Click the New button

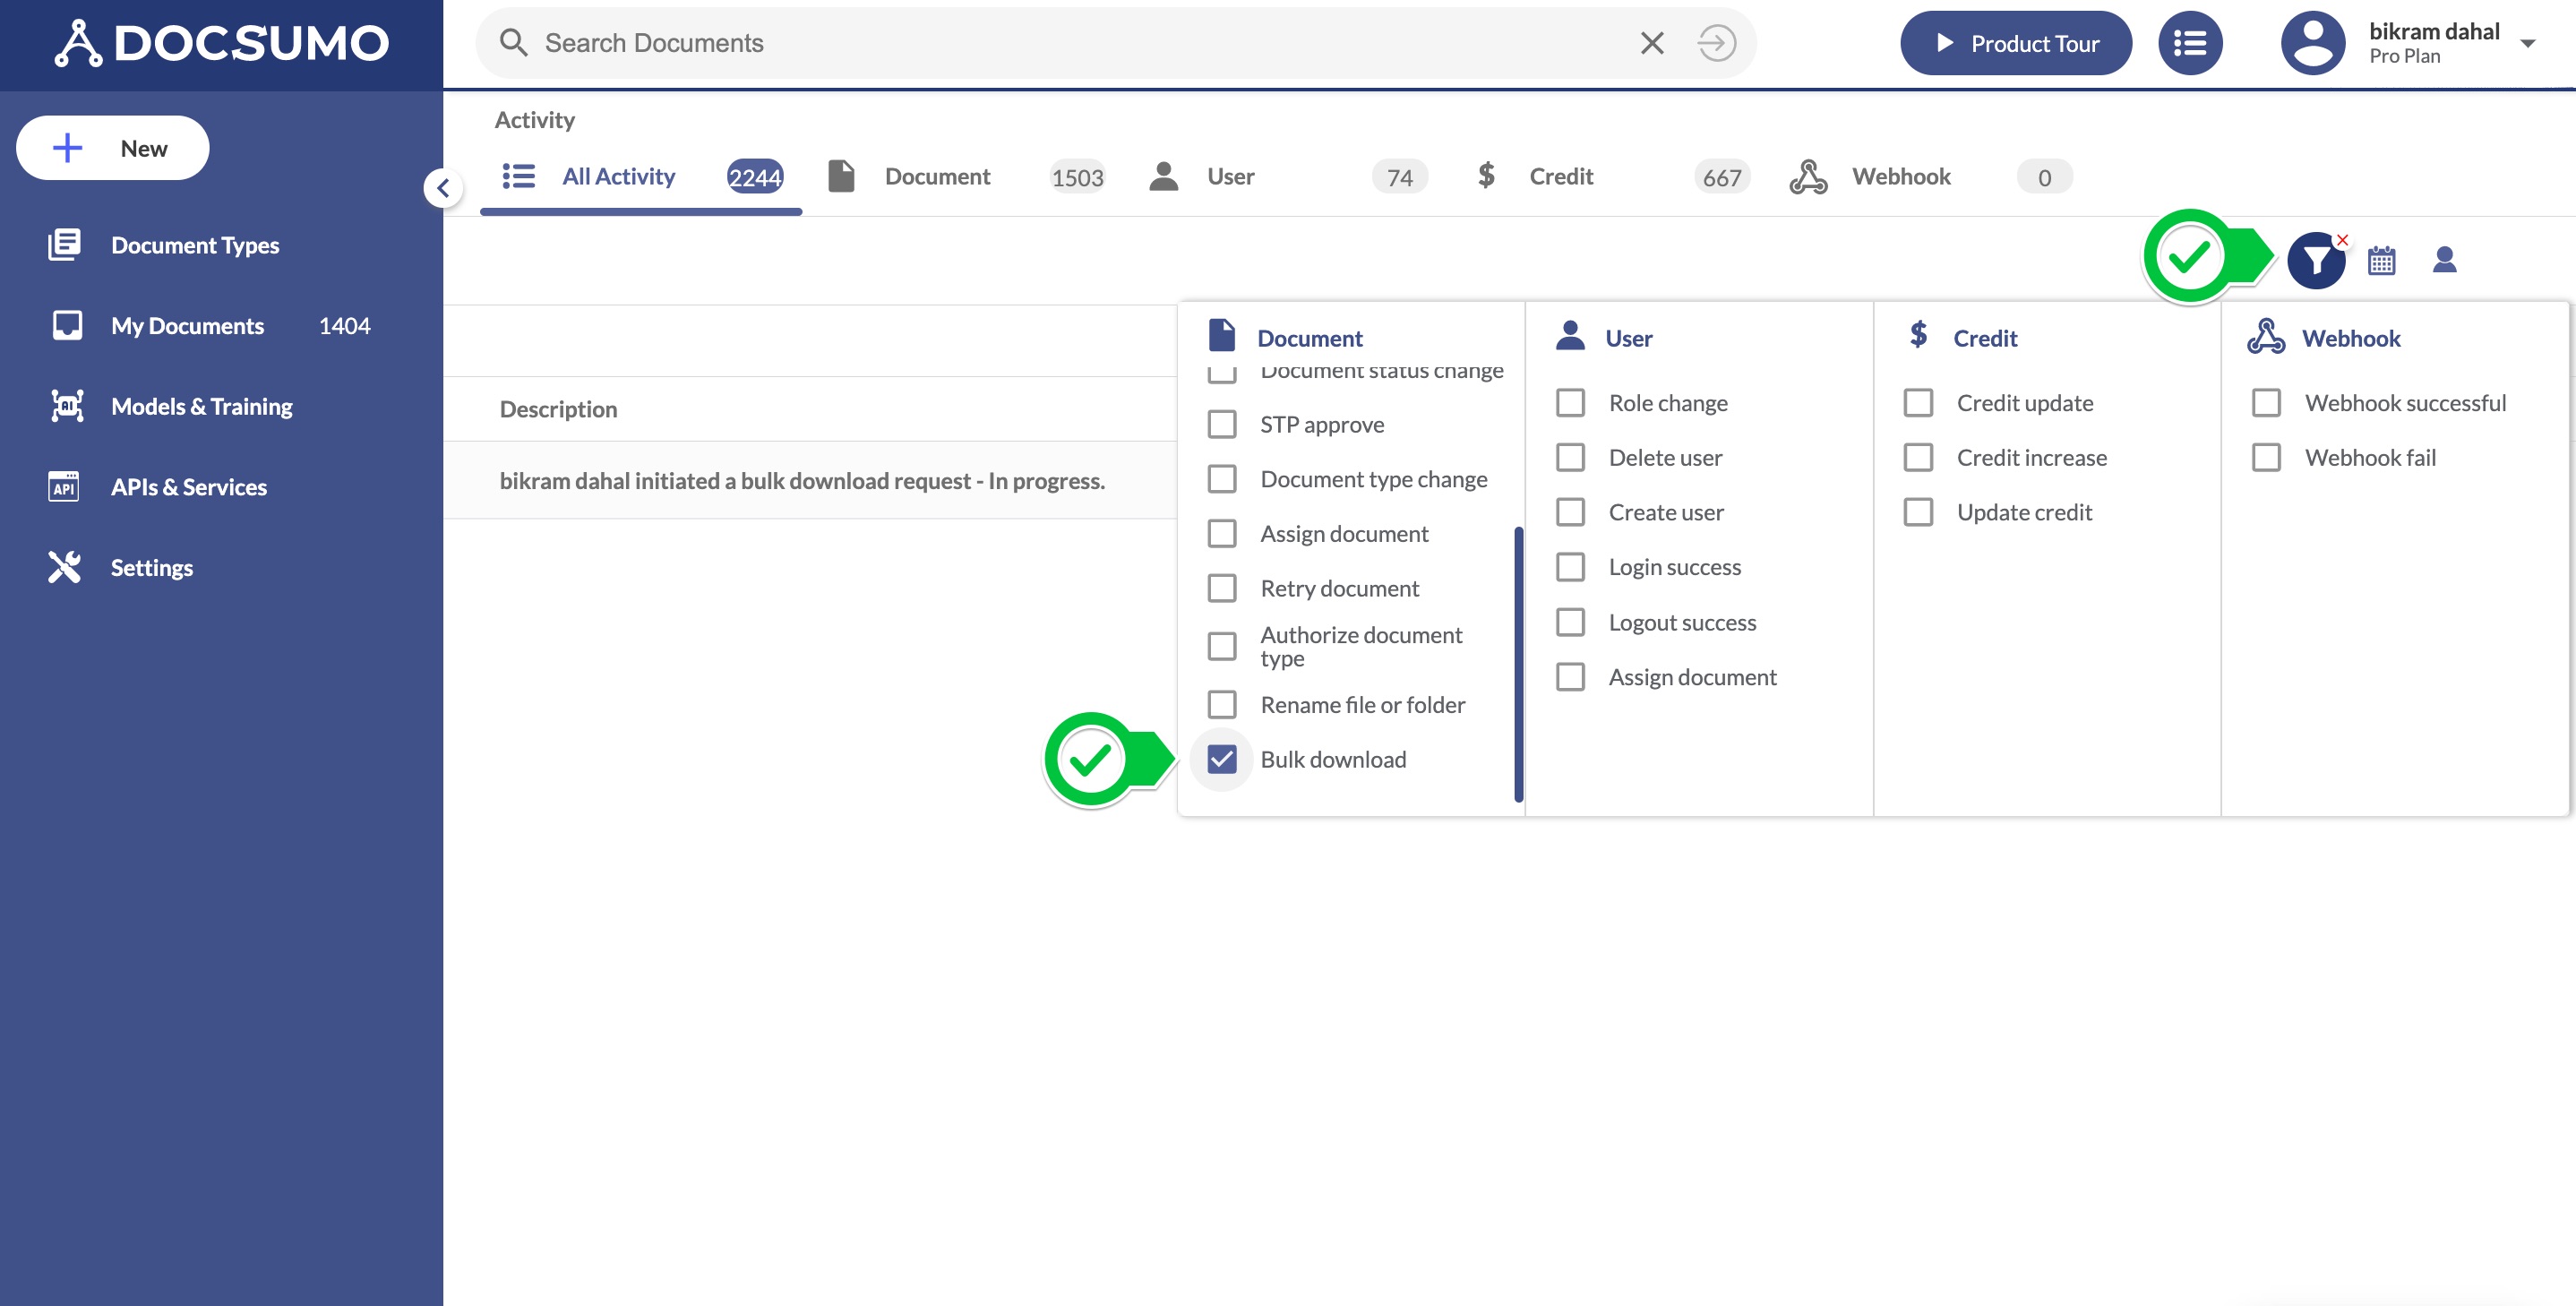pyautogui.click(x=113, y=148)
